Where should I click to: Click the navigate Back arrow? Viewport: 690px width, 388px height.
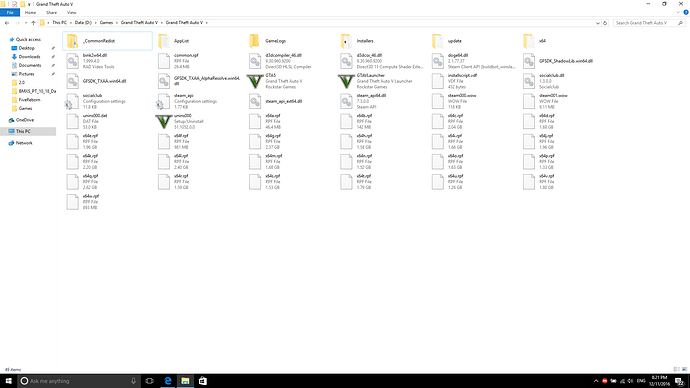coord(7,23)
